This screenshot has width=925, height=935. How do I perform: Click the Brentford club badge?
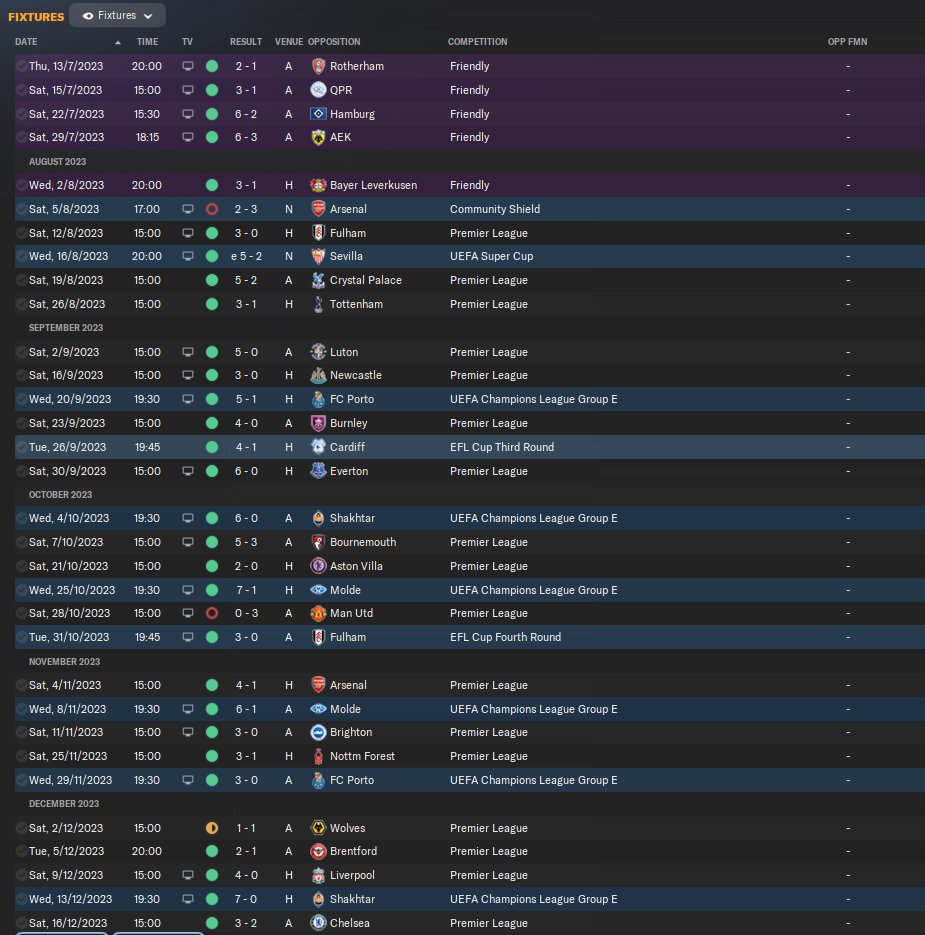tap(318, 852)
